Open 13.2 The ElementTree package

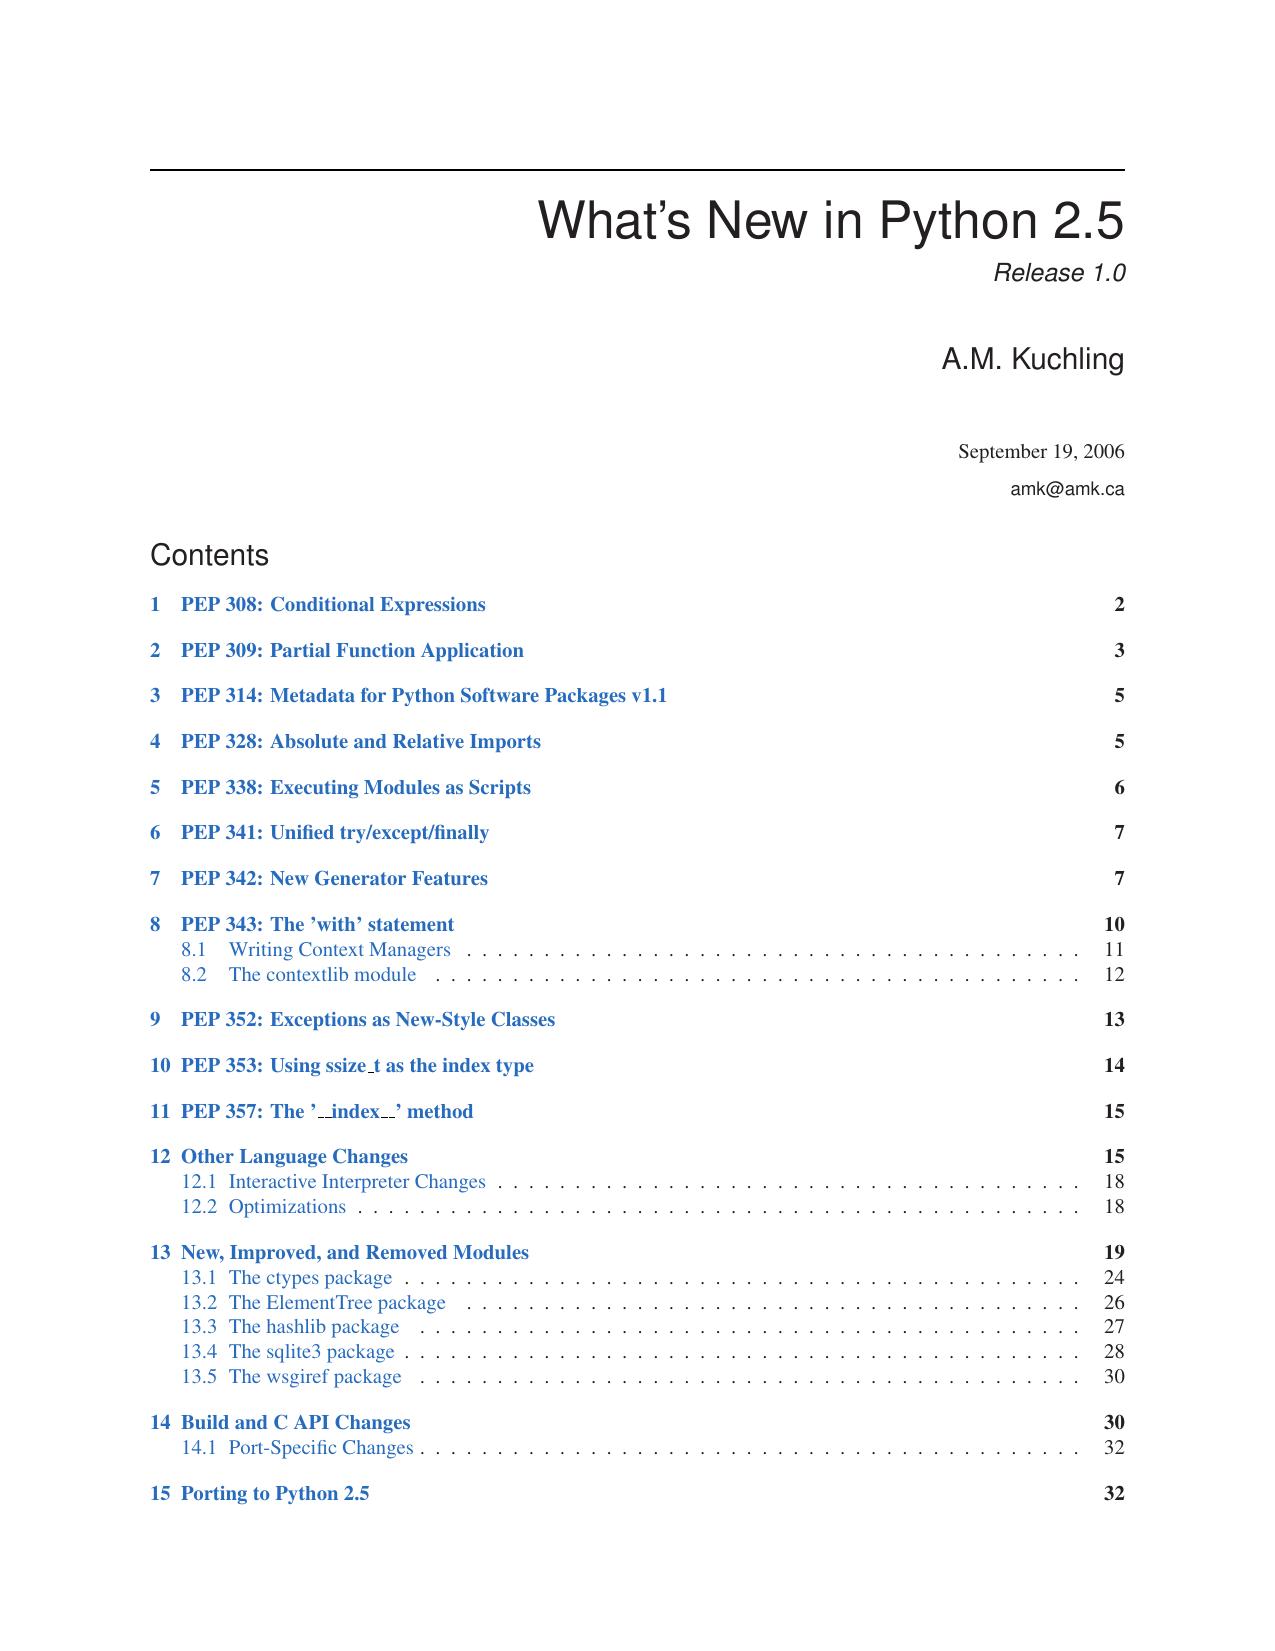313,1303
